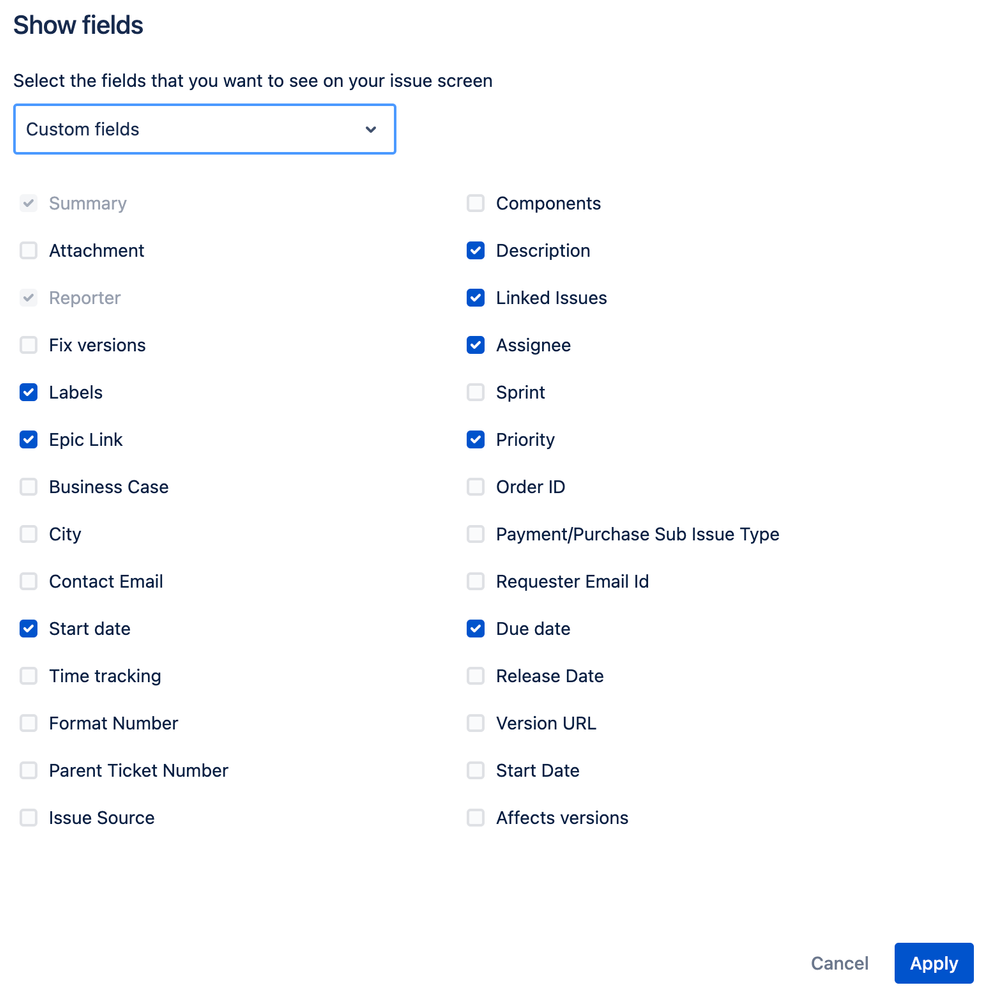This screenshot has height=999, width=996.
Task: Uncheck the Due date checkbox
Action: [x=476, y=629]
